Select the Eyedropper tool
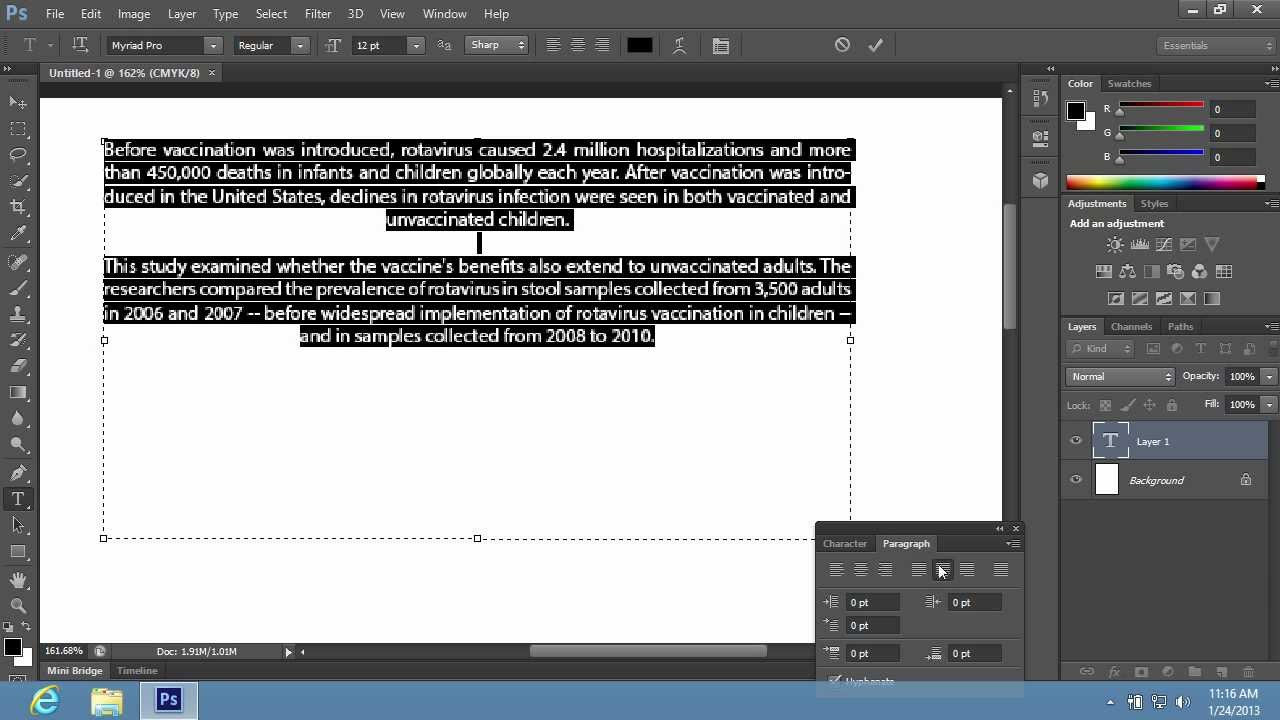 [18, 234]
